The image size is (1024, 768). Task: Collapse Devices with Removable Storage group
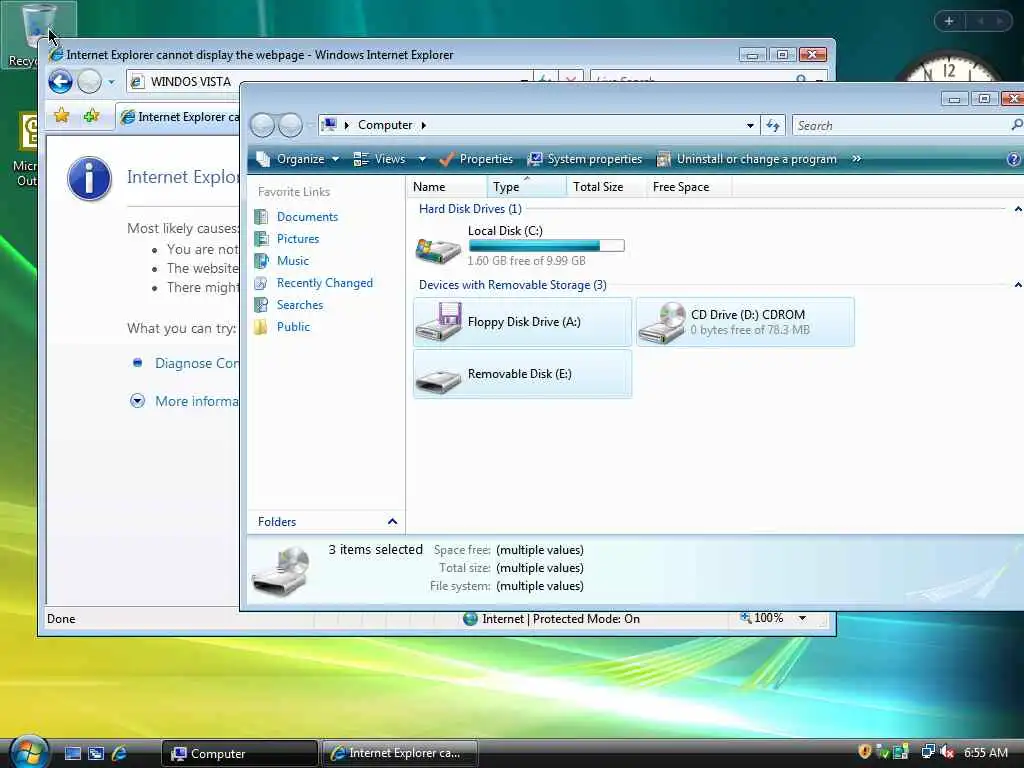1017,285
